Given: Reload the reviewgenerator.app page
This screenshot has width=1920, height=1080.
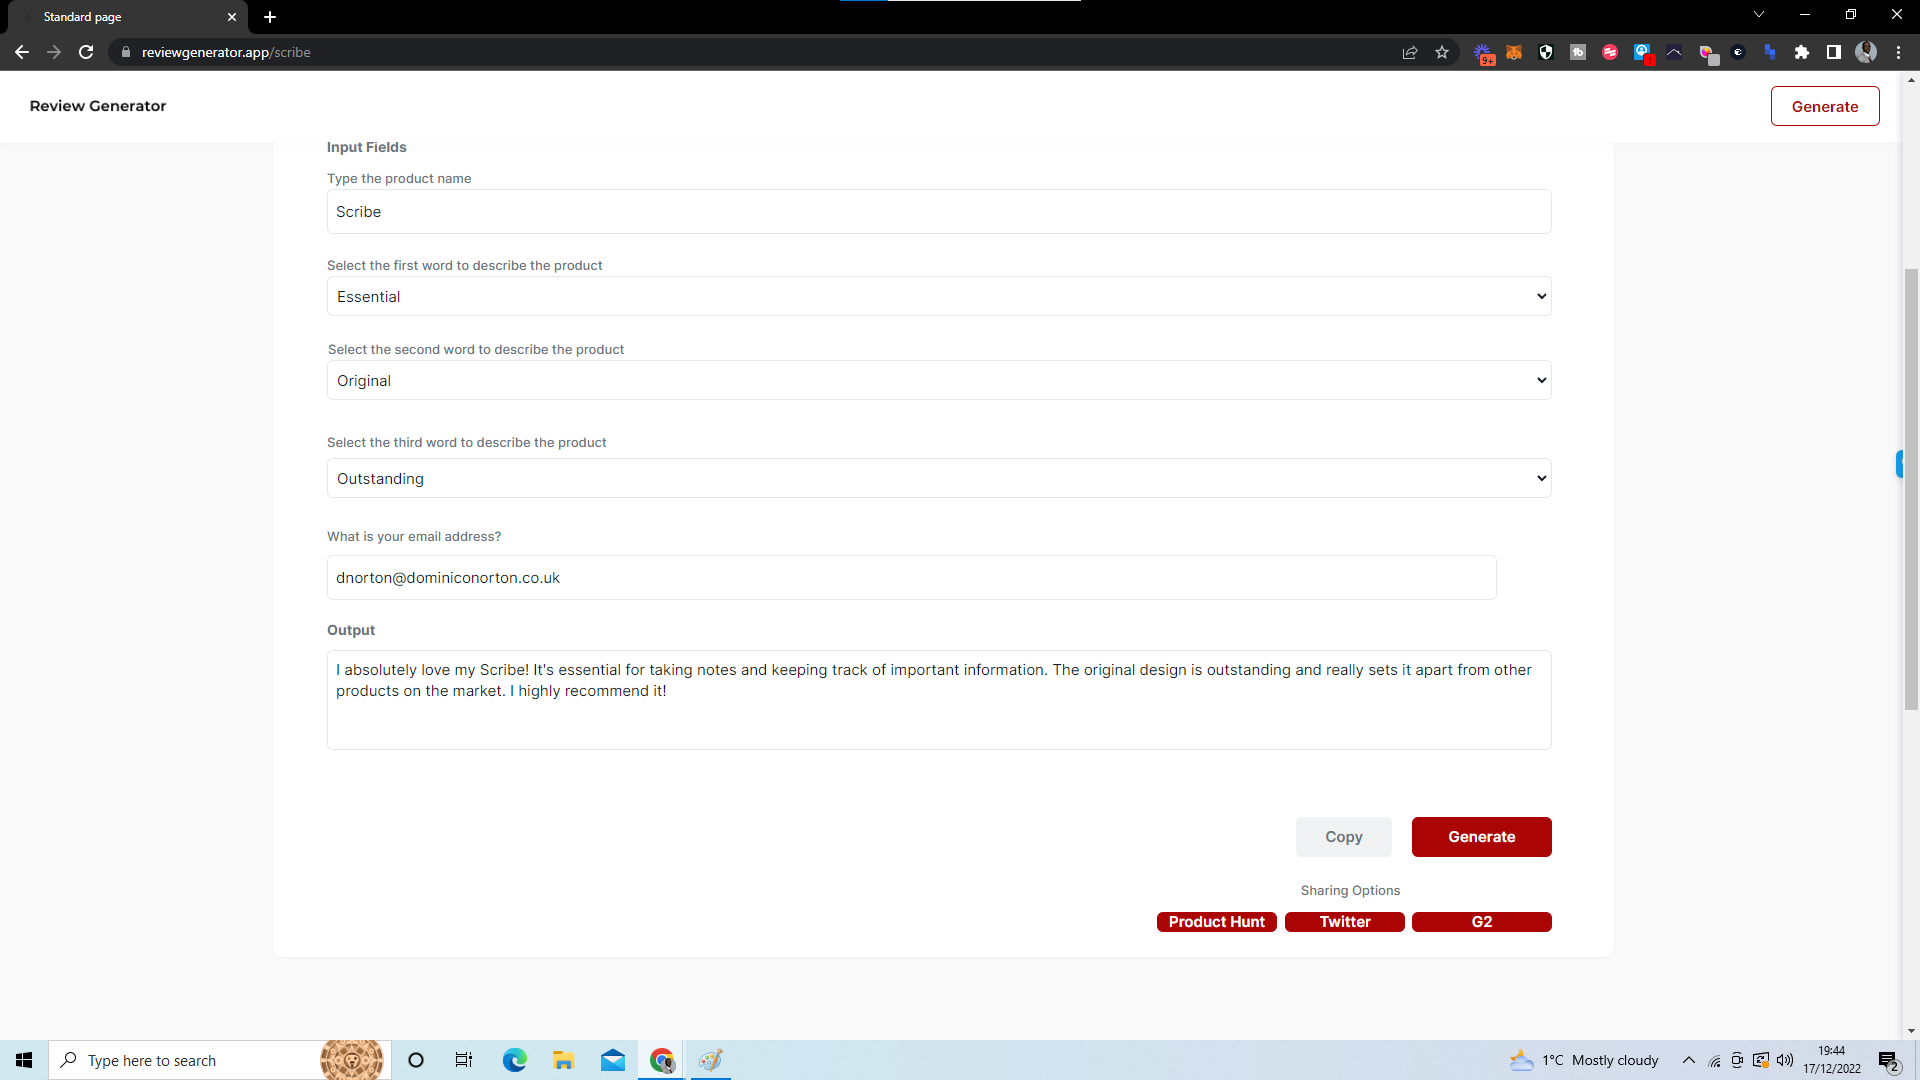Looking at the screenshot, I should coord(86,52).
